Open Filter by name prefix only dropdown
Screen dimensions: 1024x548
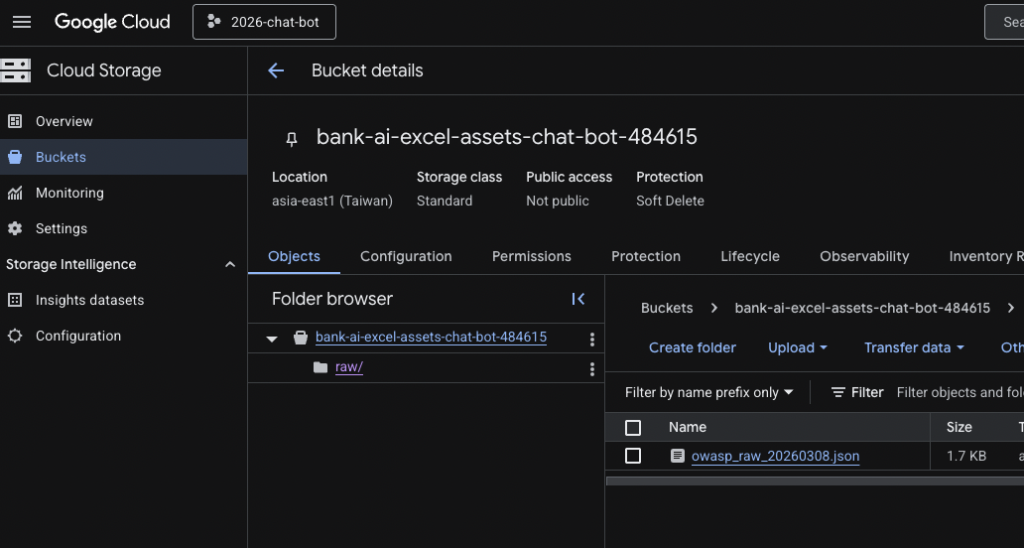pos(709,393)
